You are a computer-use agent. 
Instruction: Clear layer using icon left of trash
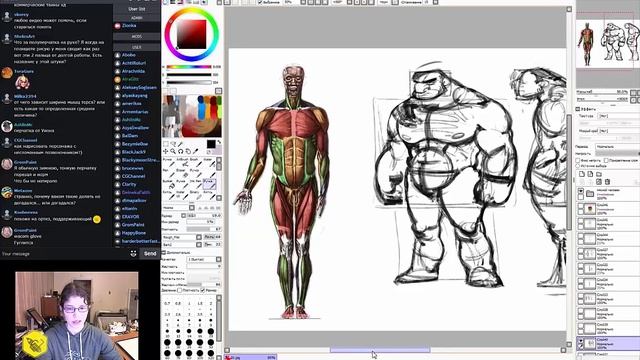click(599, 182)
